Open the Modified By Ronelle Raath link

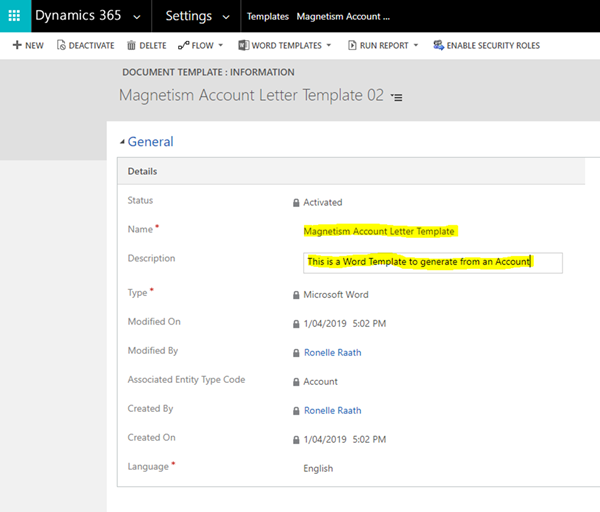tap(333, 352)
